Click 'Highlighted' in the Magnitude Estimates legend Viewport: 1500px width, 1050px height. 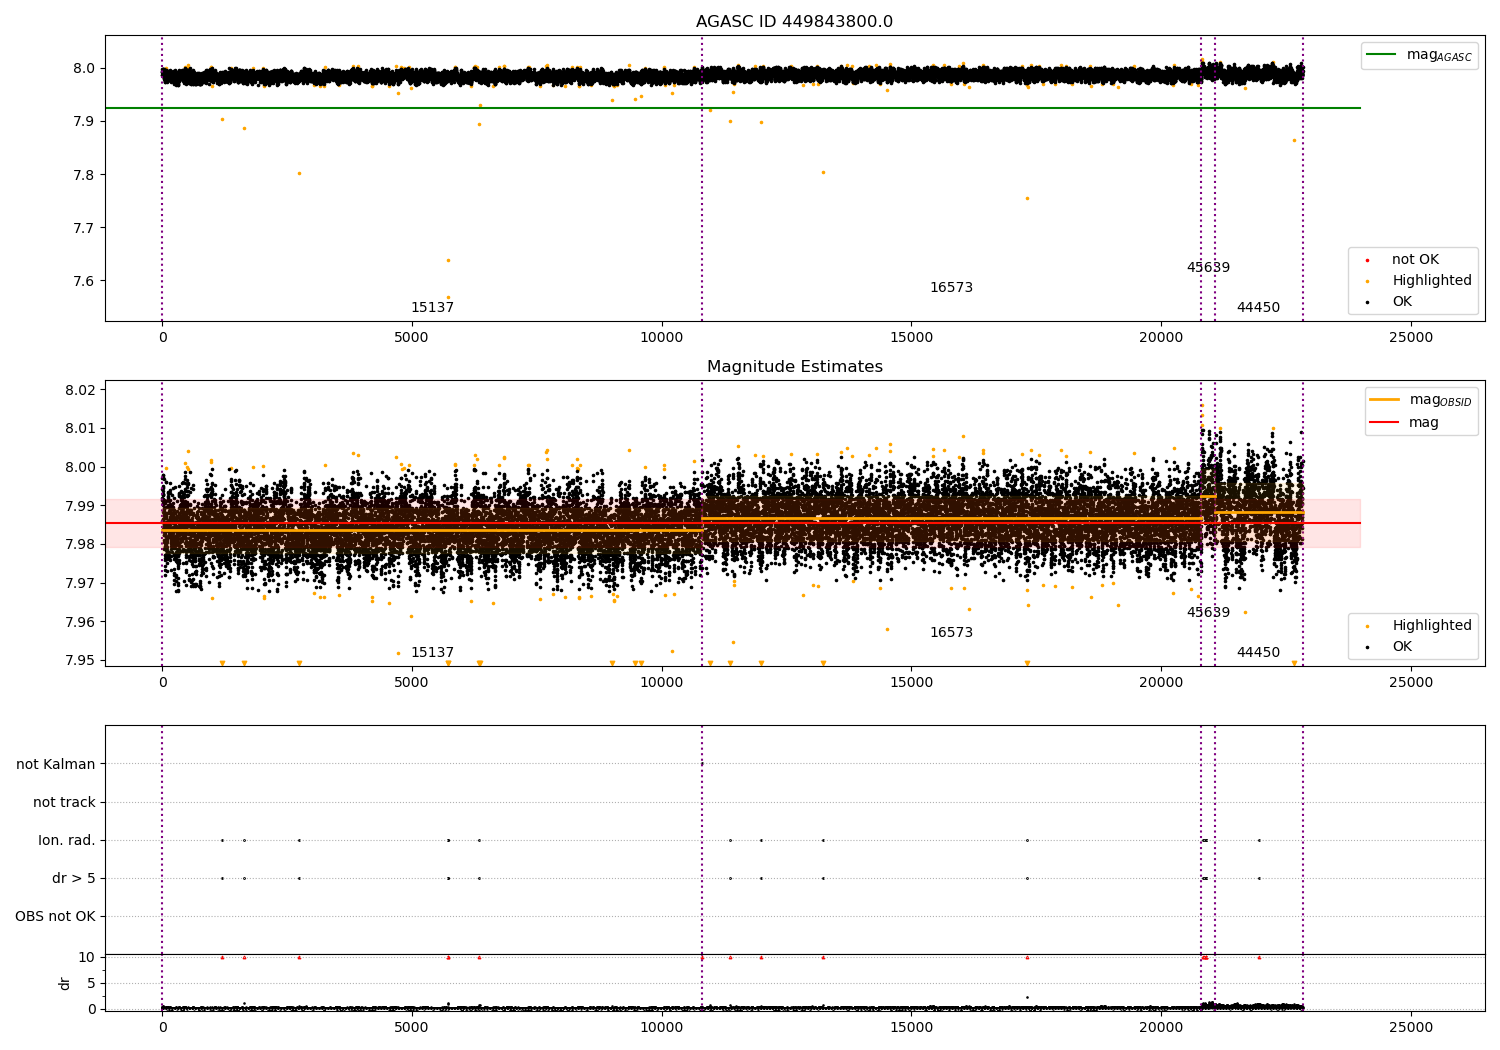pyautogui.click(x=1432, y=626)
